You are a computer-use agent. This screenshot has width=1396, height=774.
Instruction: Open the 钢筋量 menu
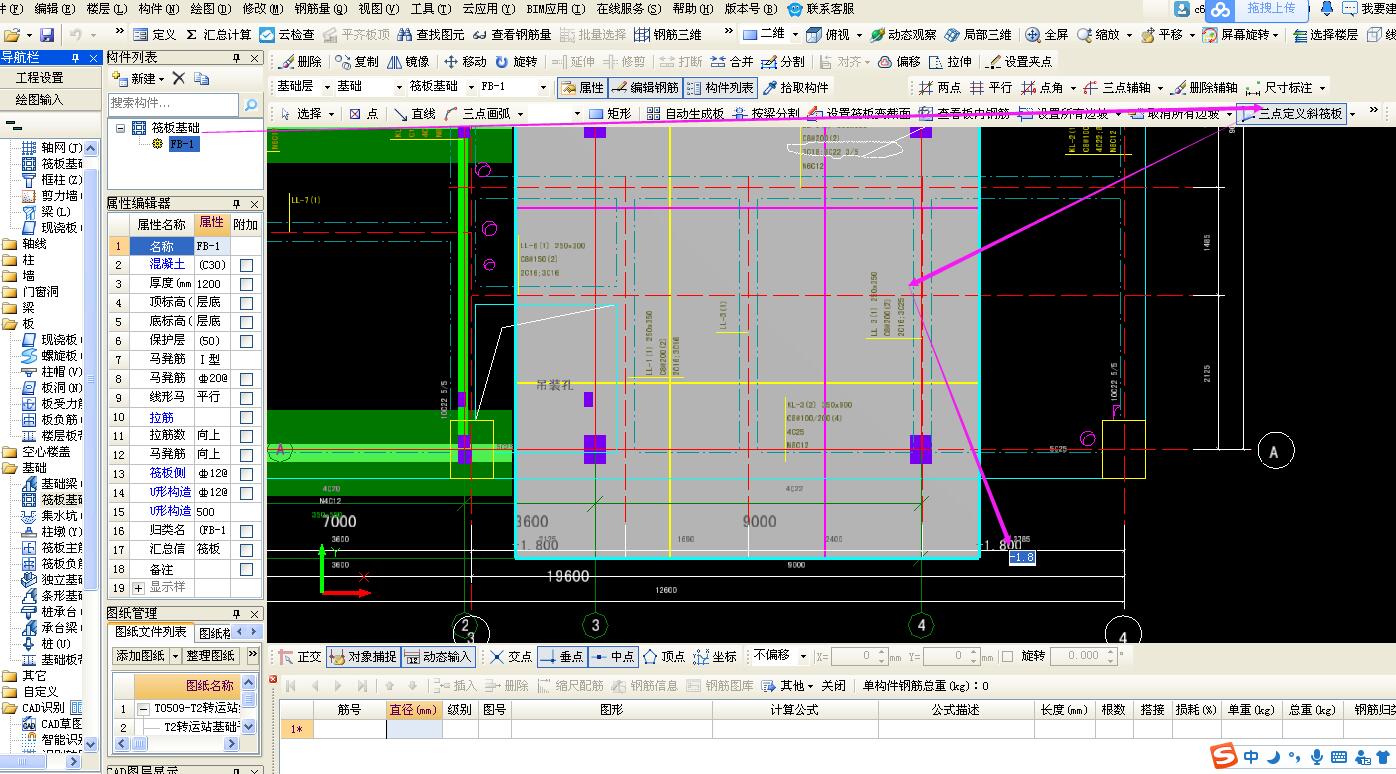[321, 8]
